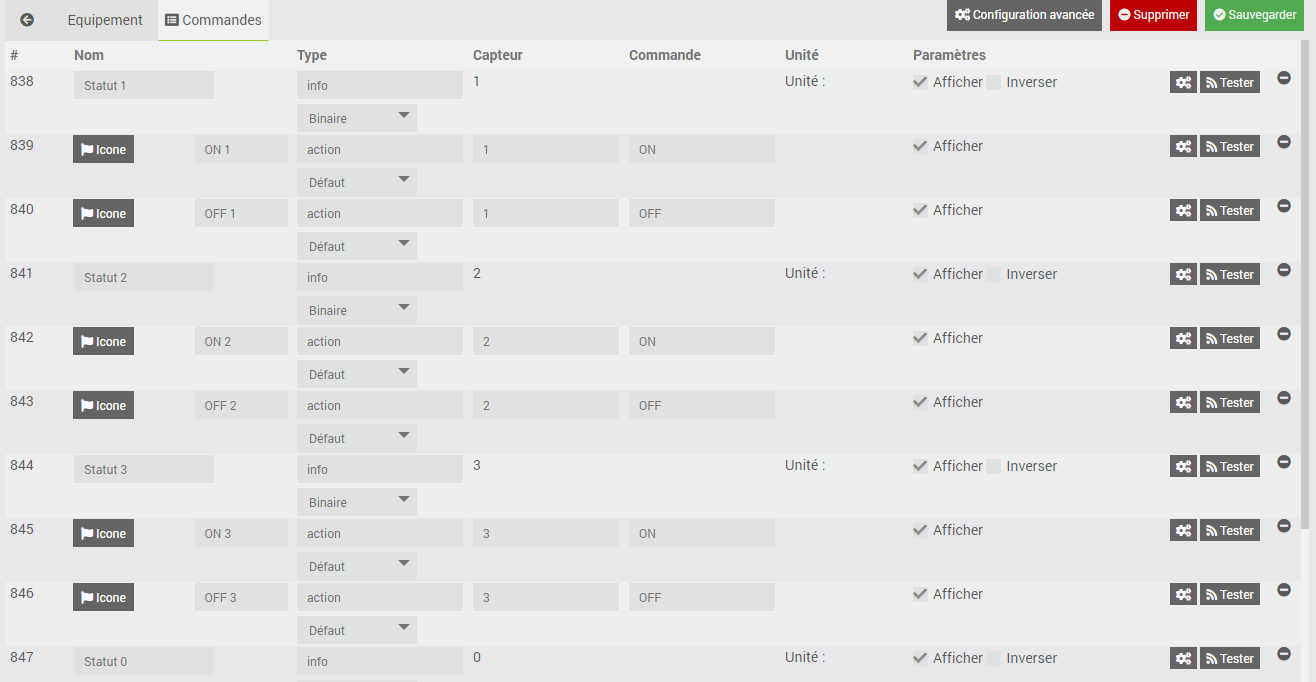
Task: Click the back arrow icon
Action: (x=27, y=20)
